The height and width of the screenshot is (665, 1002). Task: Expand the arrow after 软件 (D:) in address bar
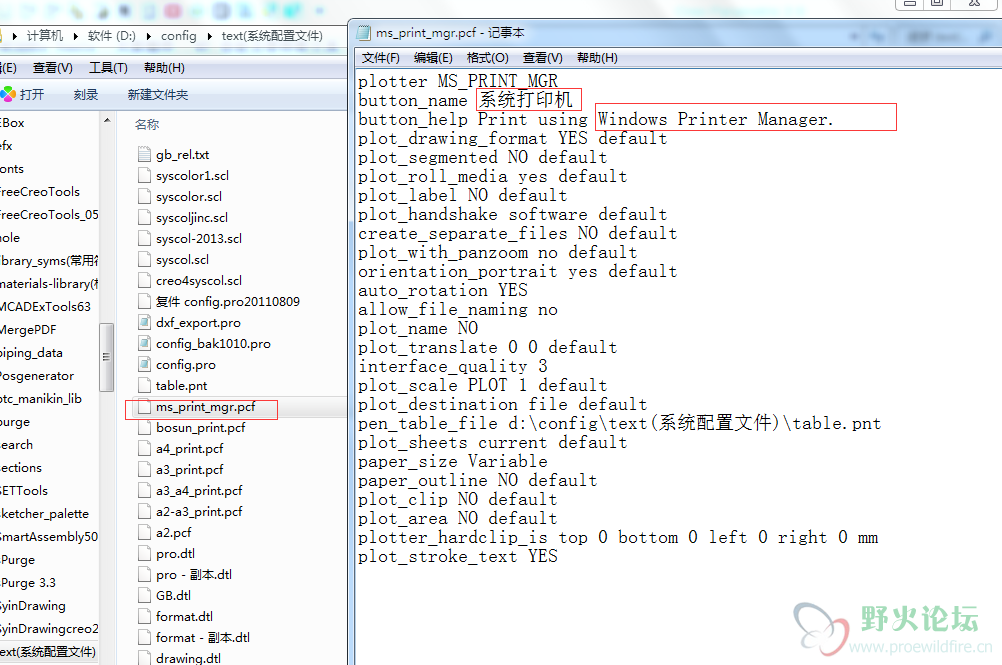click(x=149, y=36)
